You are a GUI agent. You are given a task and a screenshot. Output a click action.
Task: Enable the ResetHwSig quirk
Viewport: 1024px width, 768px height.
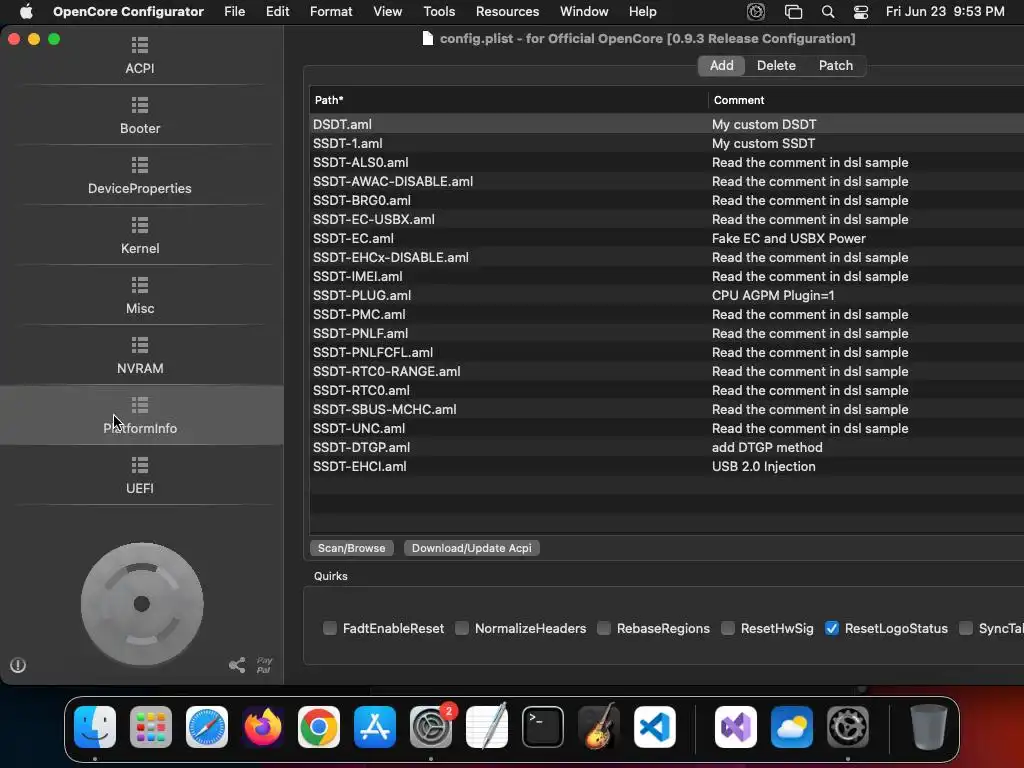click(728, 628)
